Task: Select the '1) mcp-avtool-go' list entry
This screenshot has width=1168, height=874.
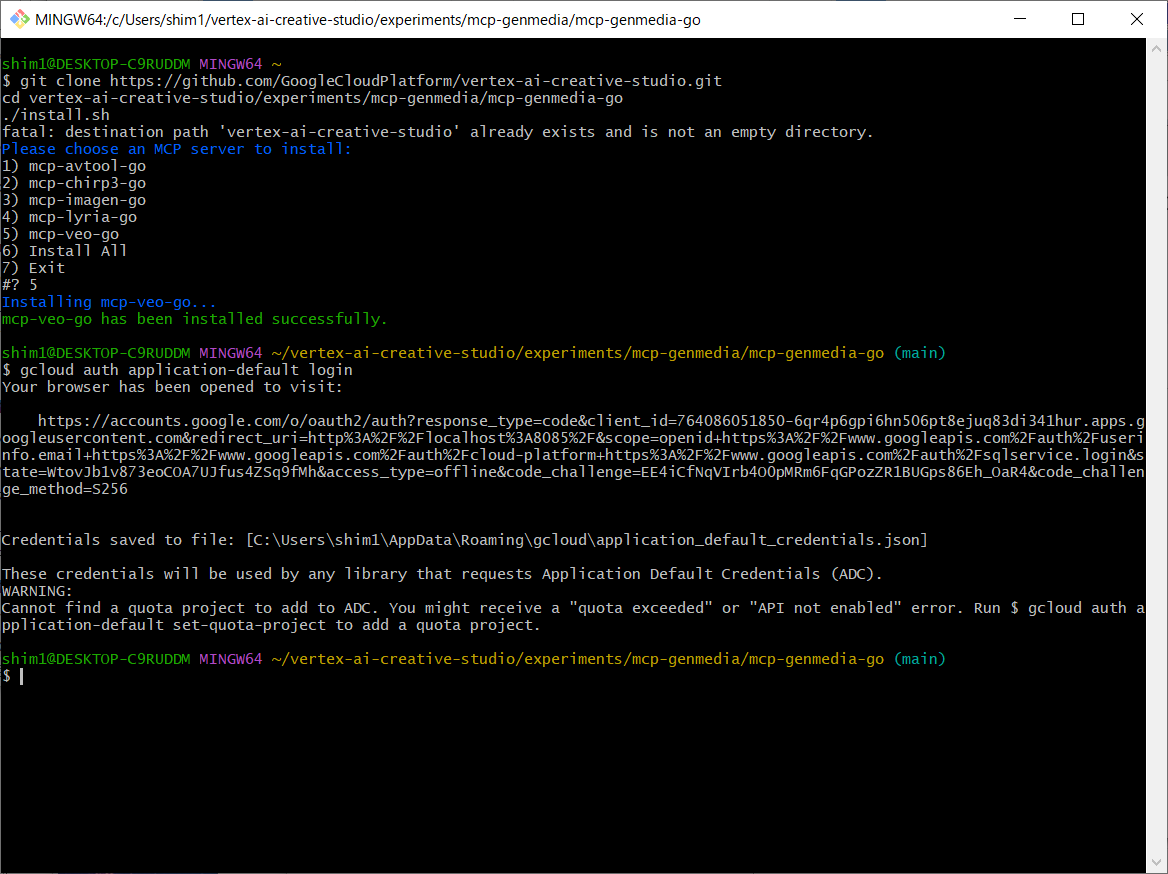Action: click(x=74, y=166)
